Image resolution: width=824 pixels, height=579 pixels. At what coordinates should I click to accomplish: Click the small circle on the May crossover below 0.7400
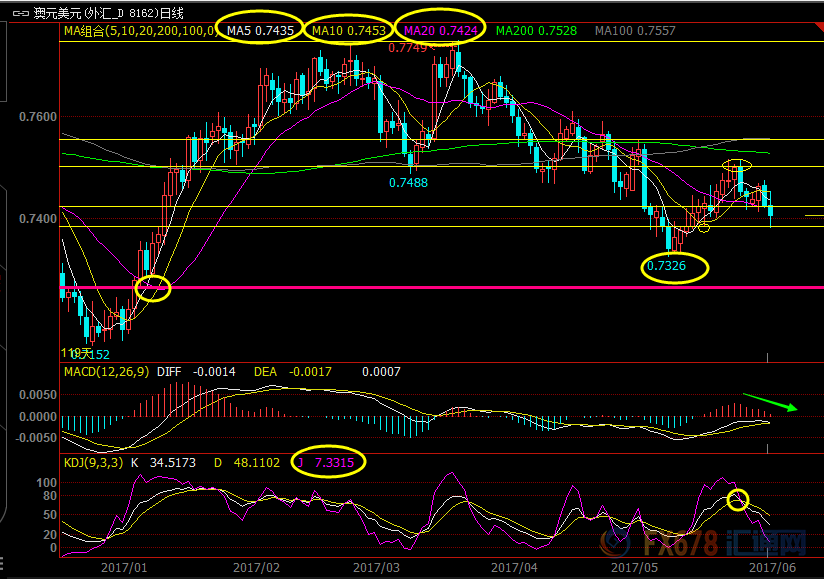click(703, 229)
